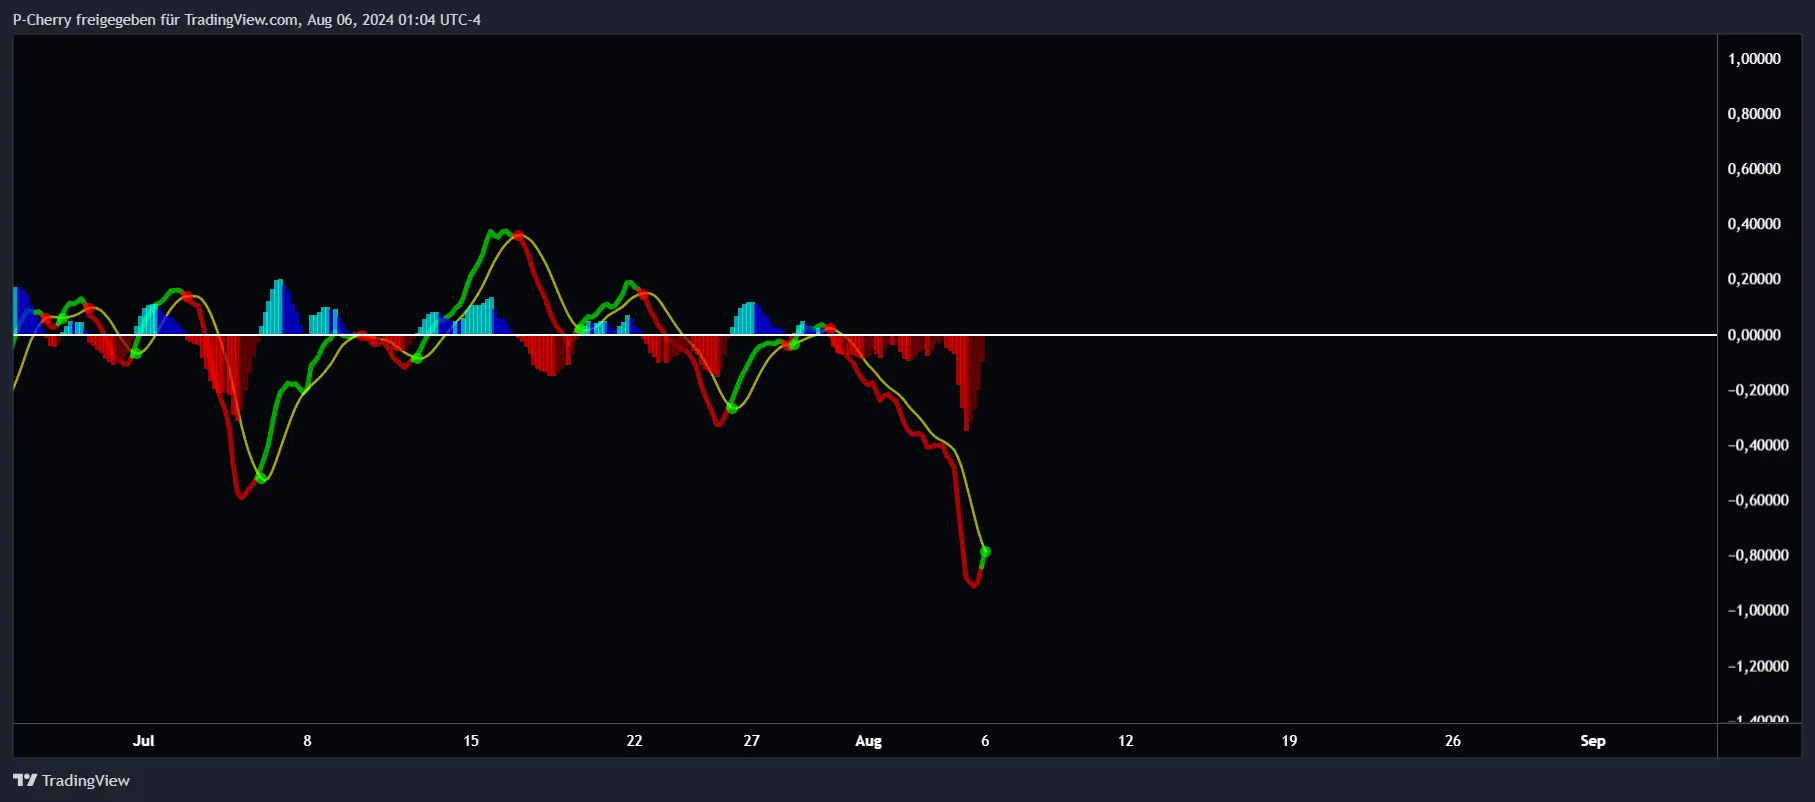Image resolution: width=1815 pixels, height=802 pixels.
Task: Select the Aug label on the time axis
Action: pyautogui.click(x=868, y=741)
